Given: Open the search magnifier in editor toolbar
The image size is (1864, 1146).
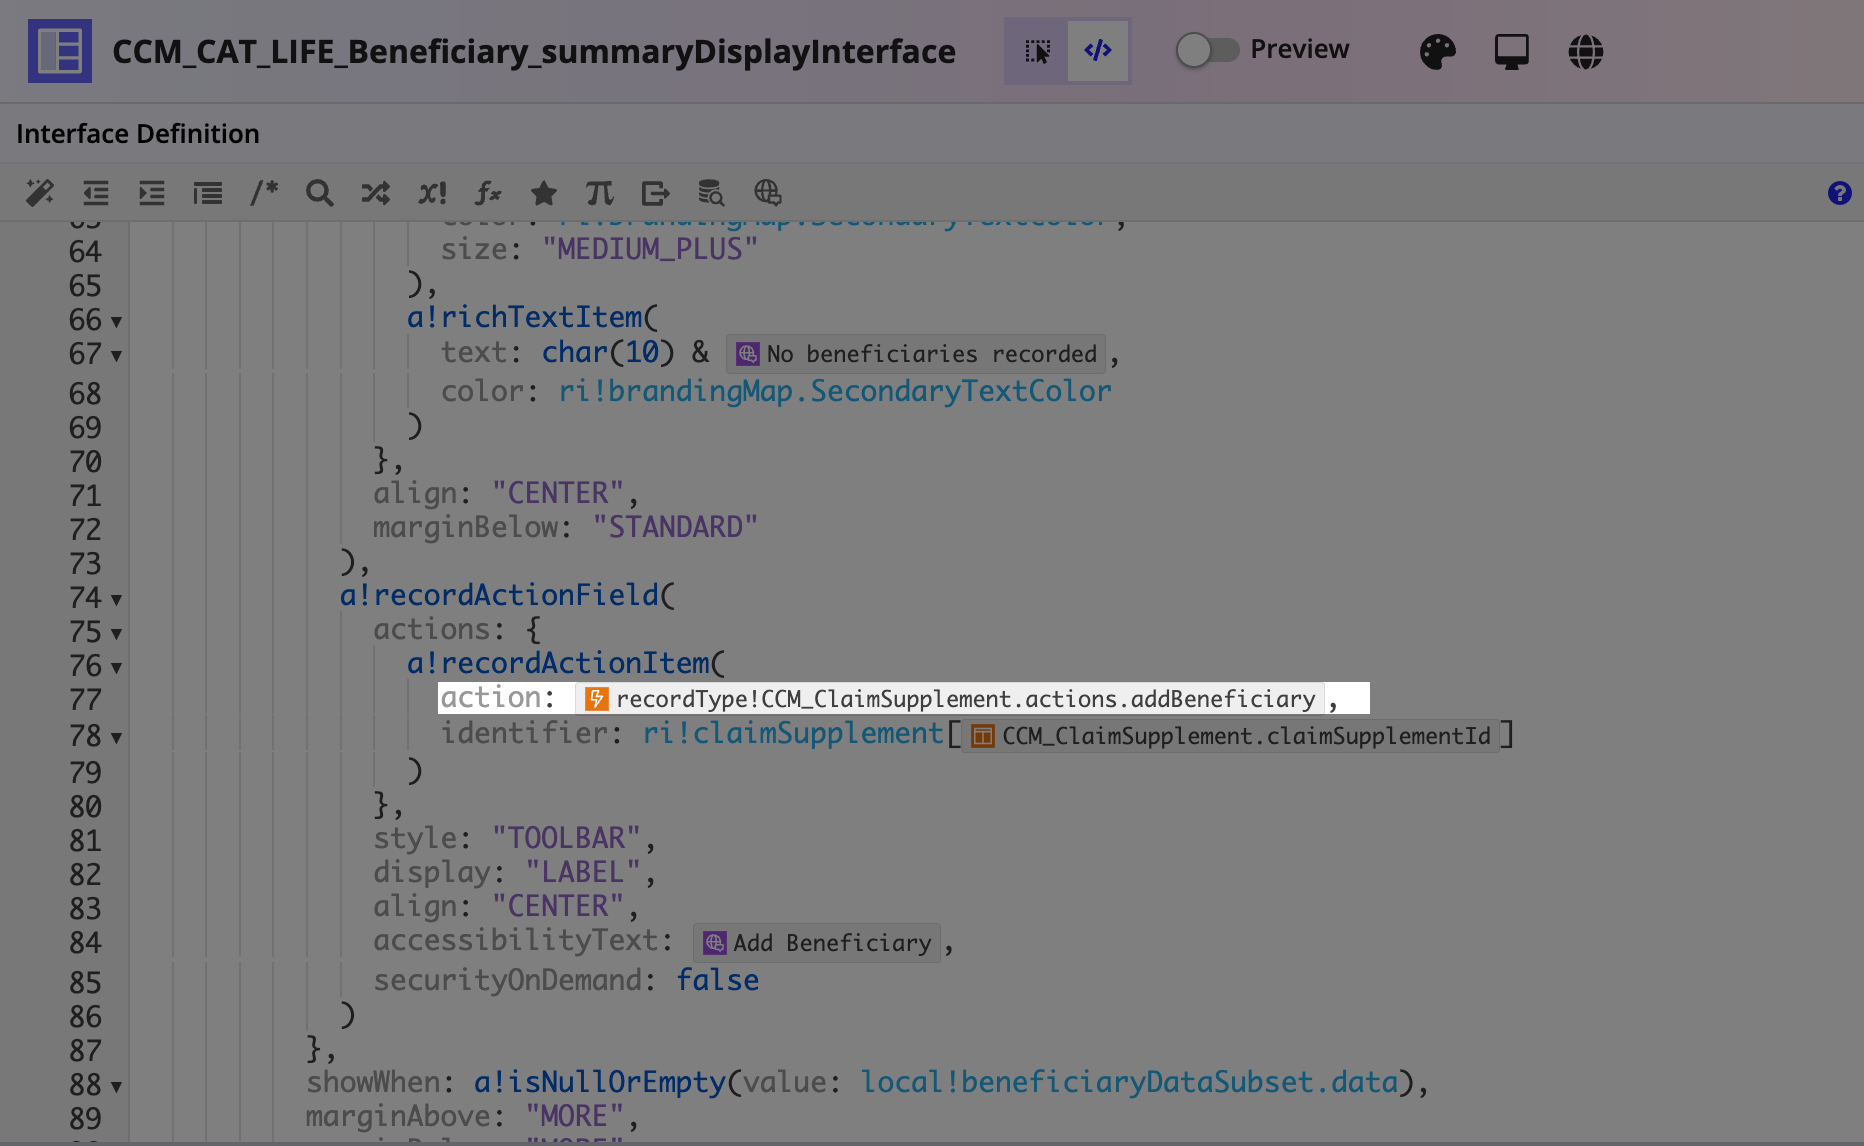Looking at the screenshot, I should [x=320, y=192].
